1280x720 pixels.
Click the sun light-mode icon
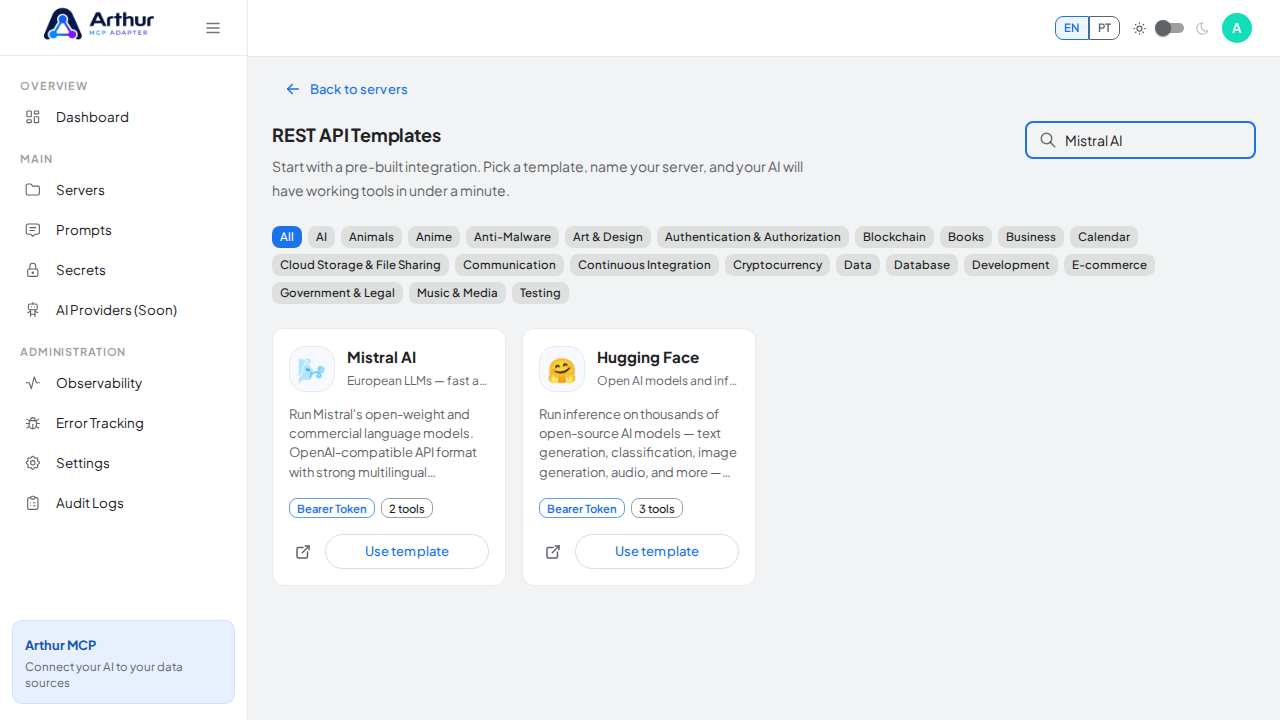pyautogui.click(x=1139, y=28)
